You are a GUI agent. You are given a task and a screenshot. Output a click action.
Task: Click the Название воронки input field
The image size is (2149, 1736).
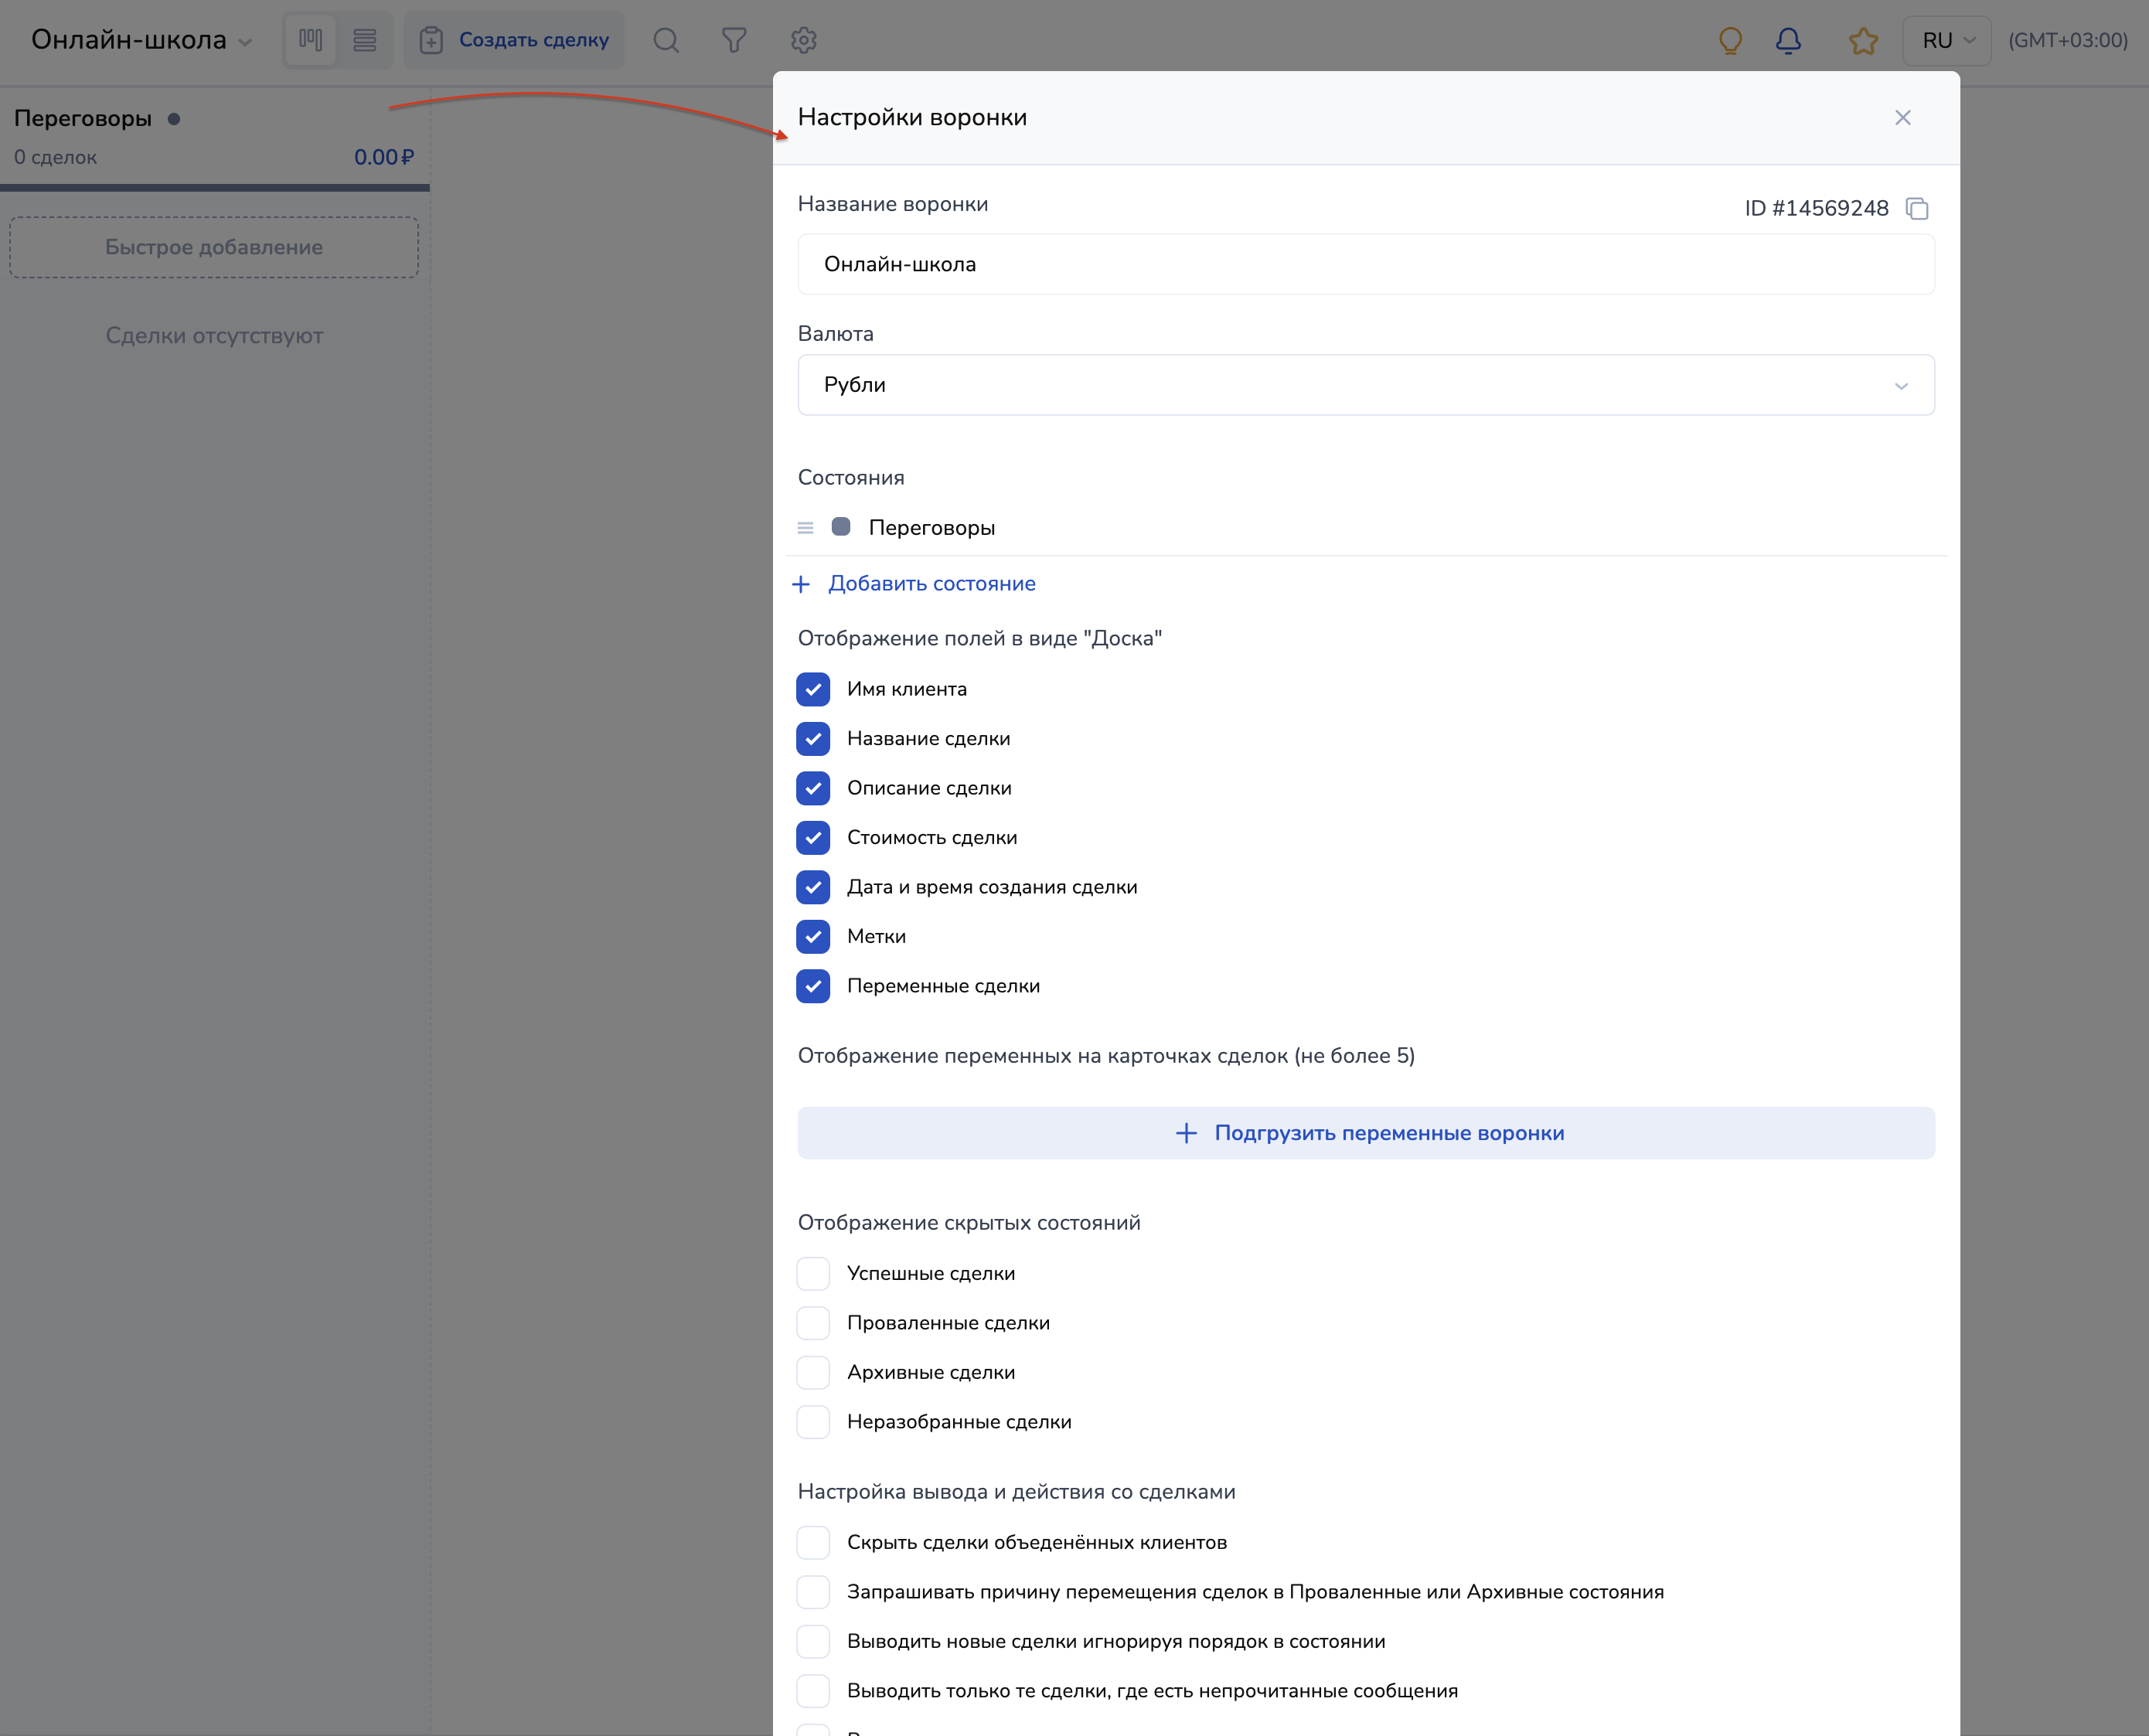pos(1365,264)
